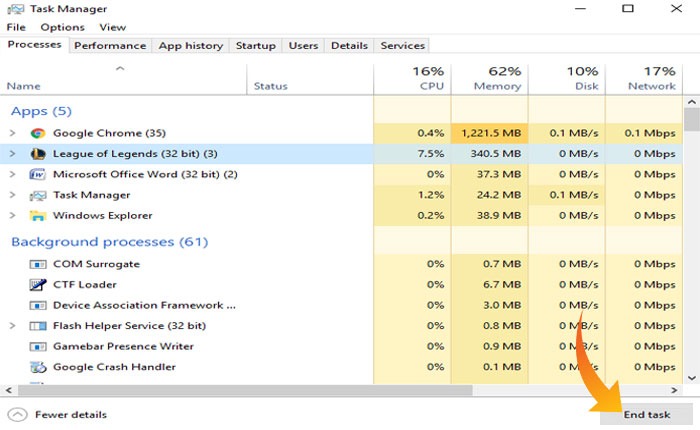Expand the Google Chrome process group
The image size is (700, 430).
[x=13, y=133]
